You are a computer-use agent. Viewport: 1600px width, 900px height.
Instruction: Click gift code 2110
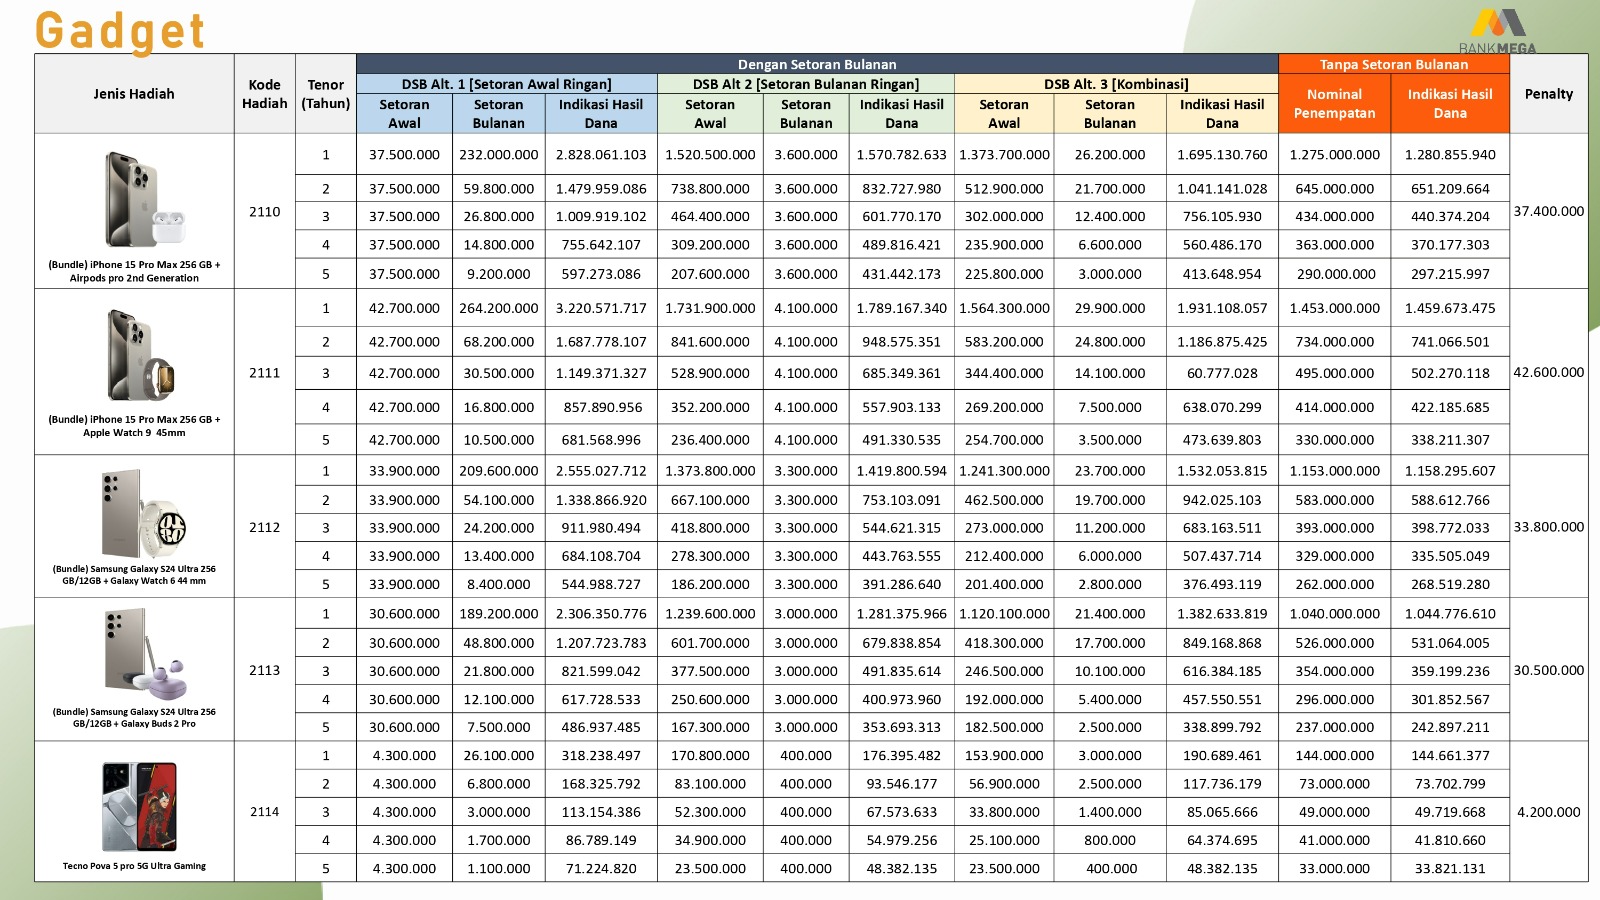264,212
